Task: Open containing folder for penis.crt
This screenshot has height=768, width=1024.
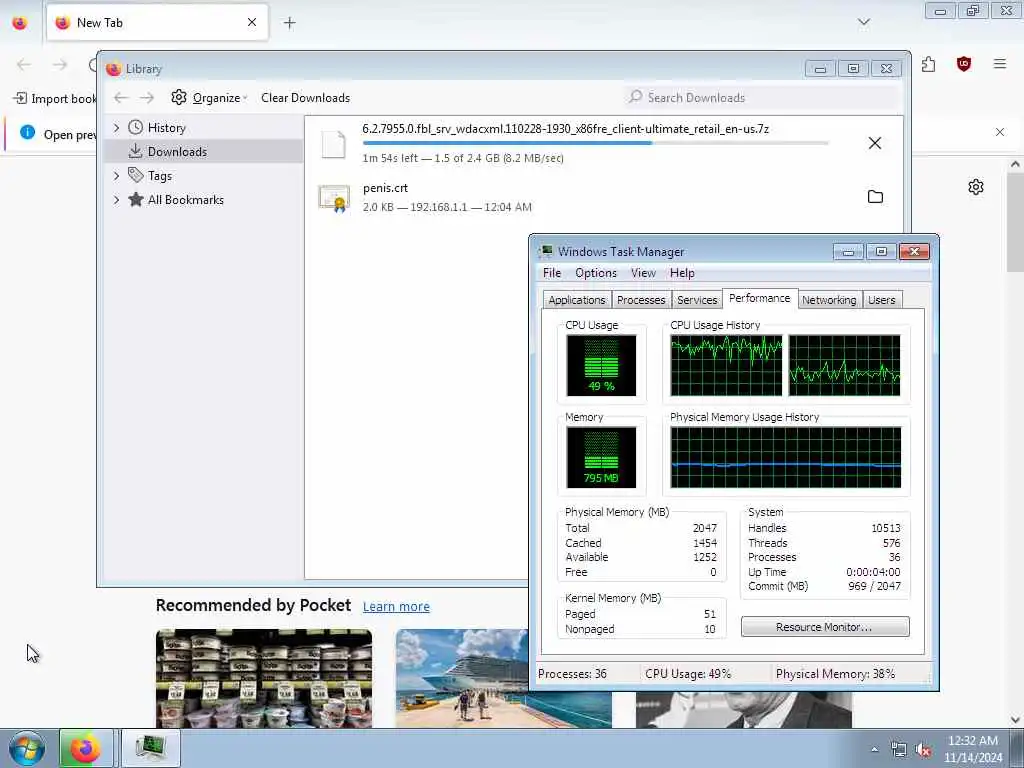Action: click(x=875, y=197)
